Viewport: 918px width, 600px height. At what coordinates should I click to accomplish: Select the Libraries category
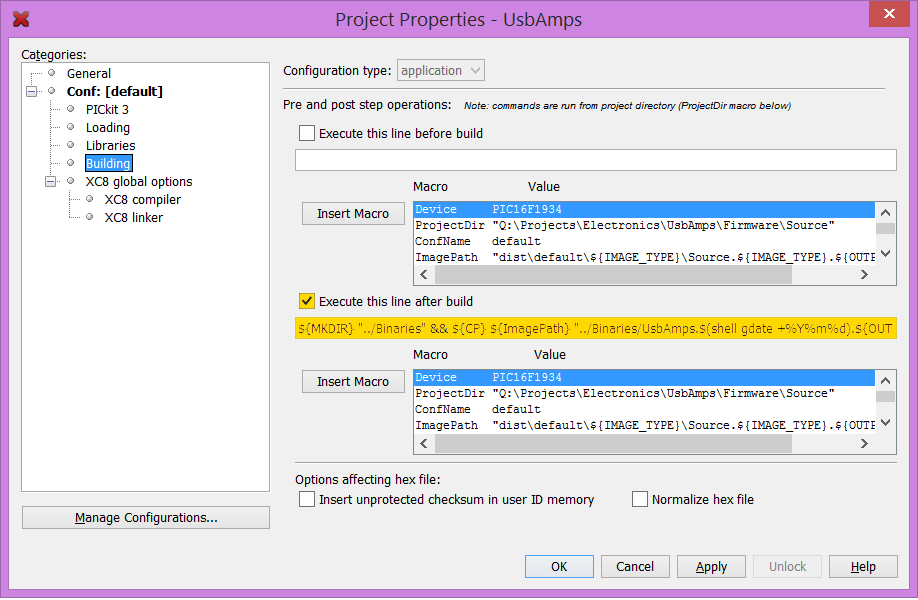tap(110, 145)
